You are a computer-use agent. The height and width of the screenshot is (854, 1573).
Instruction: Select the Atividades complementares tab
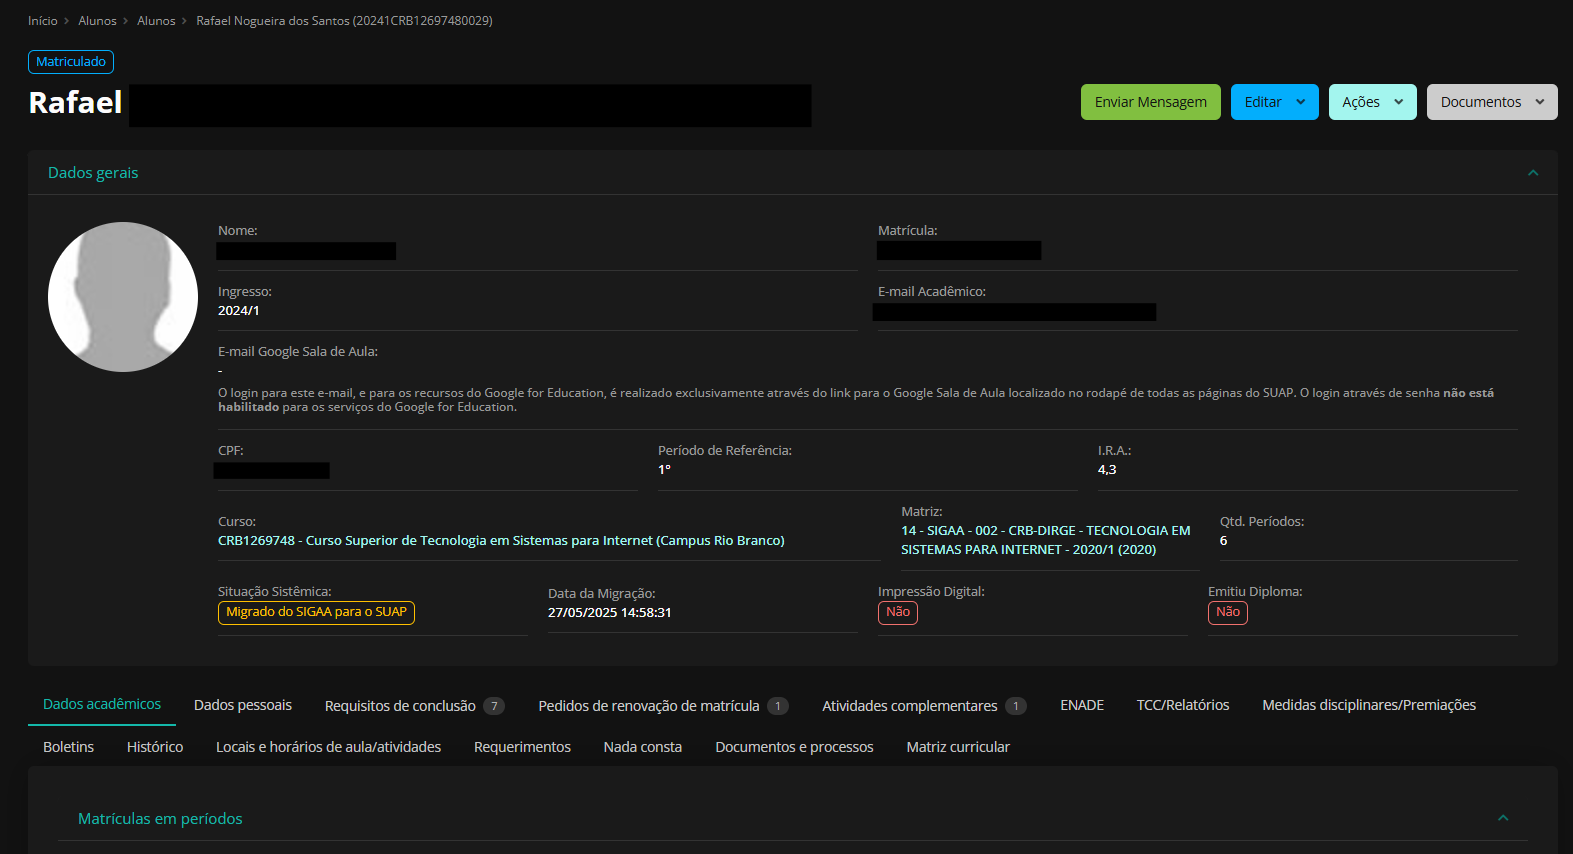point(909,706)
